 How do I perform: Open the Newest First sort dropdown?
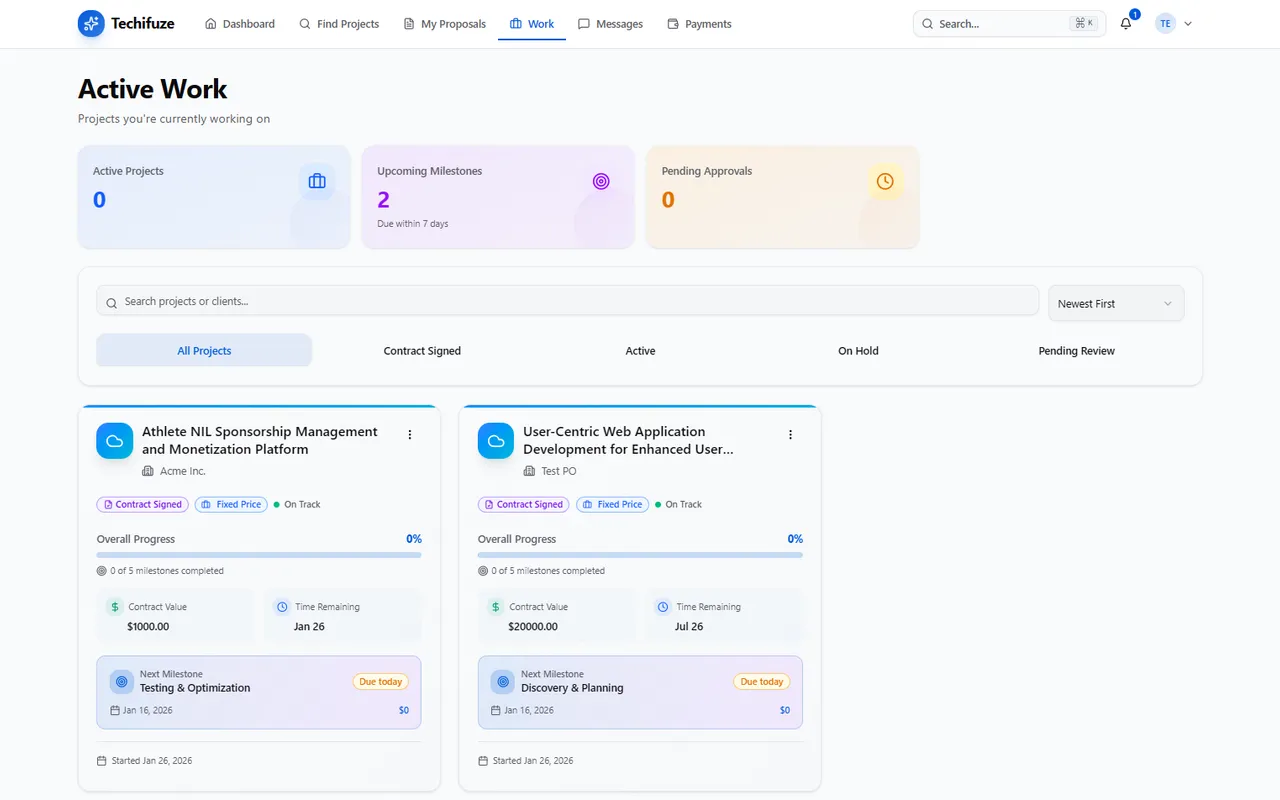click(1116, 304)
